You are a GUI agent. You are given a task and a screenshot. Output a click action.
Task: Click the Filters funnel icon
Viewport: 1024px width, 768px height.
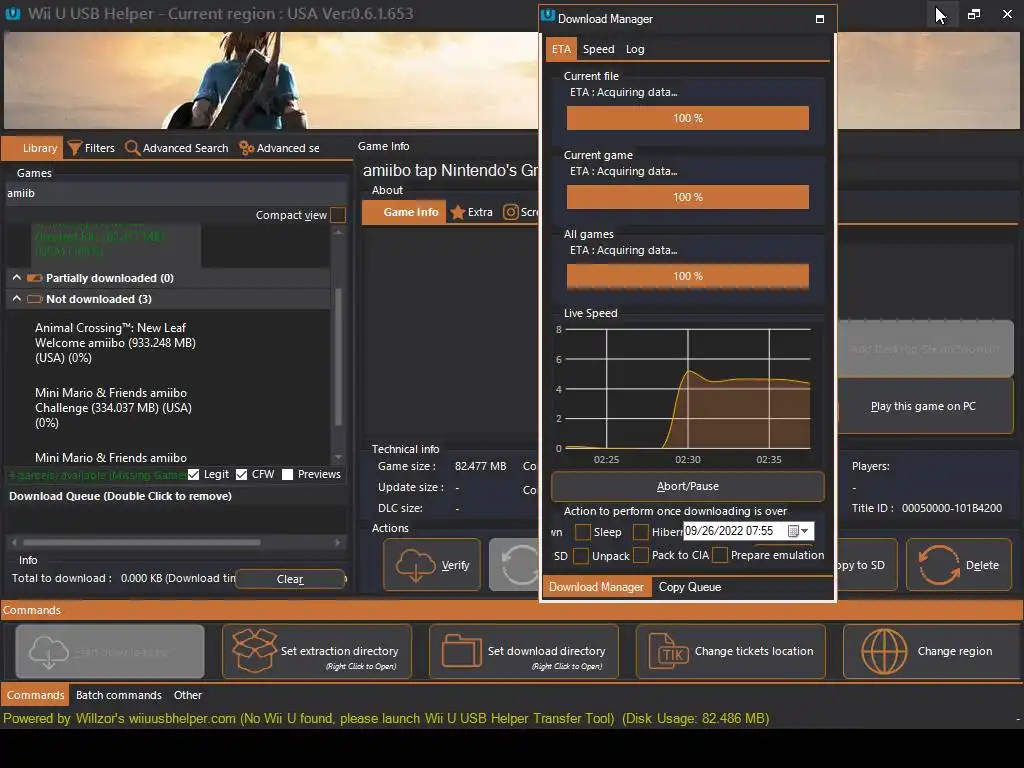75,148
